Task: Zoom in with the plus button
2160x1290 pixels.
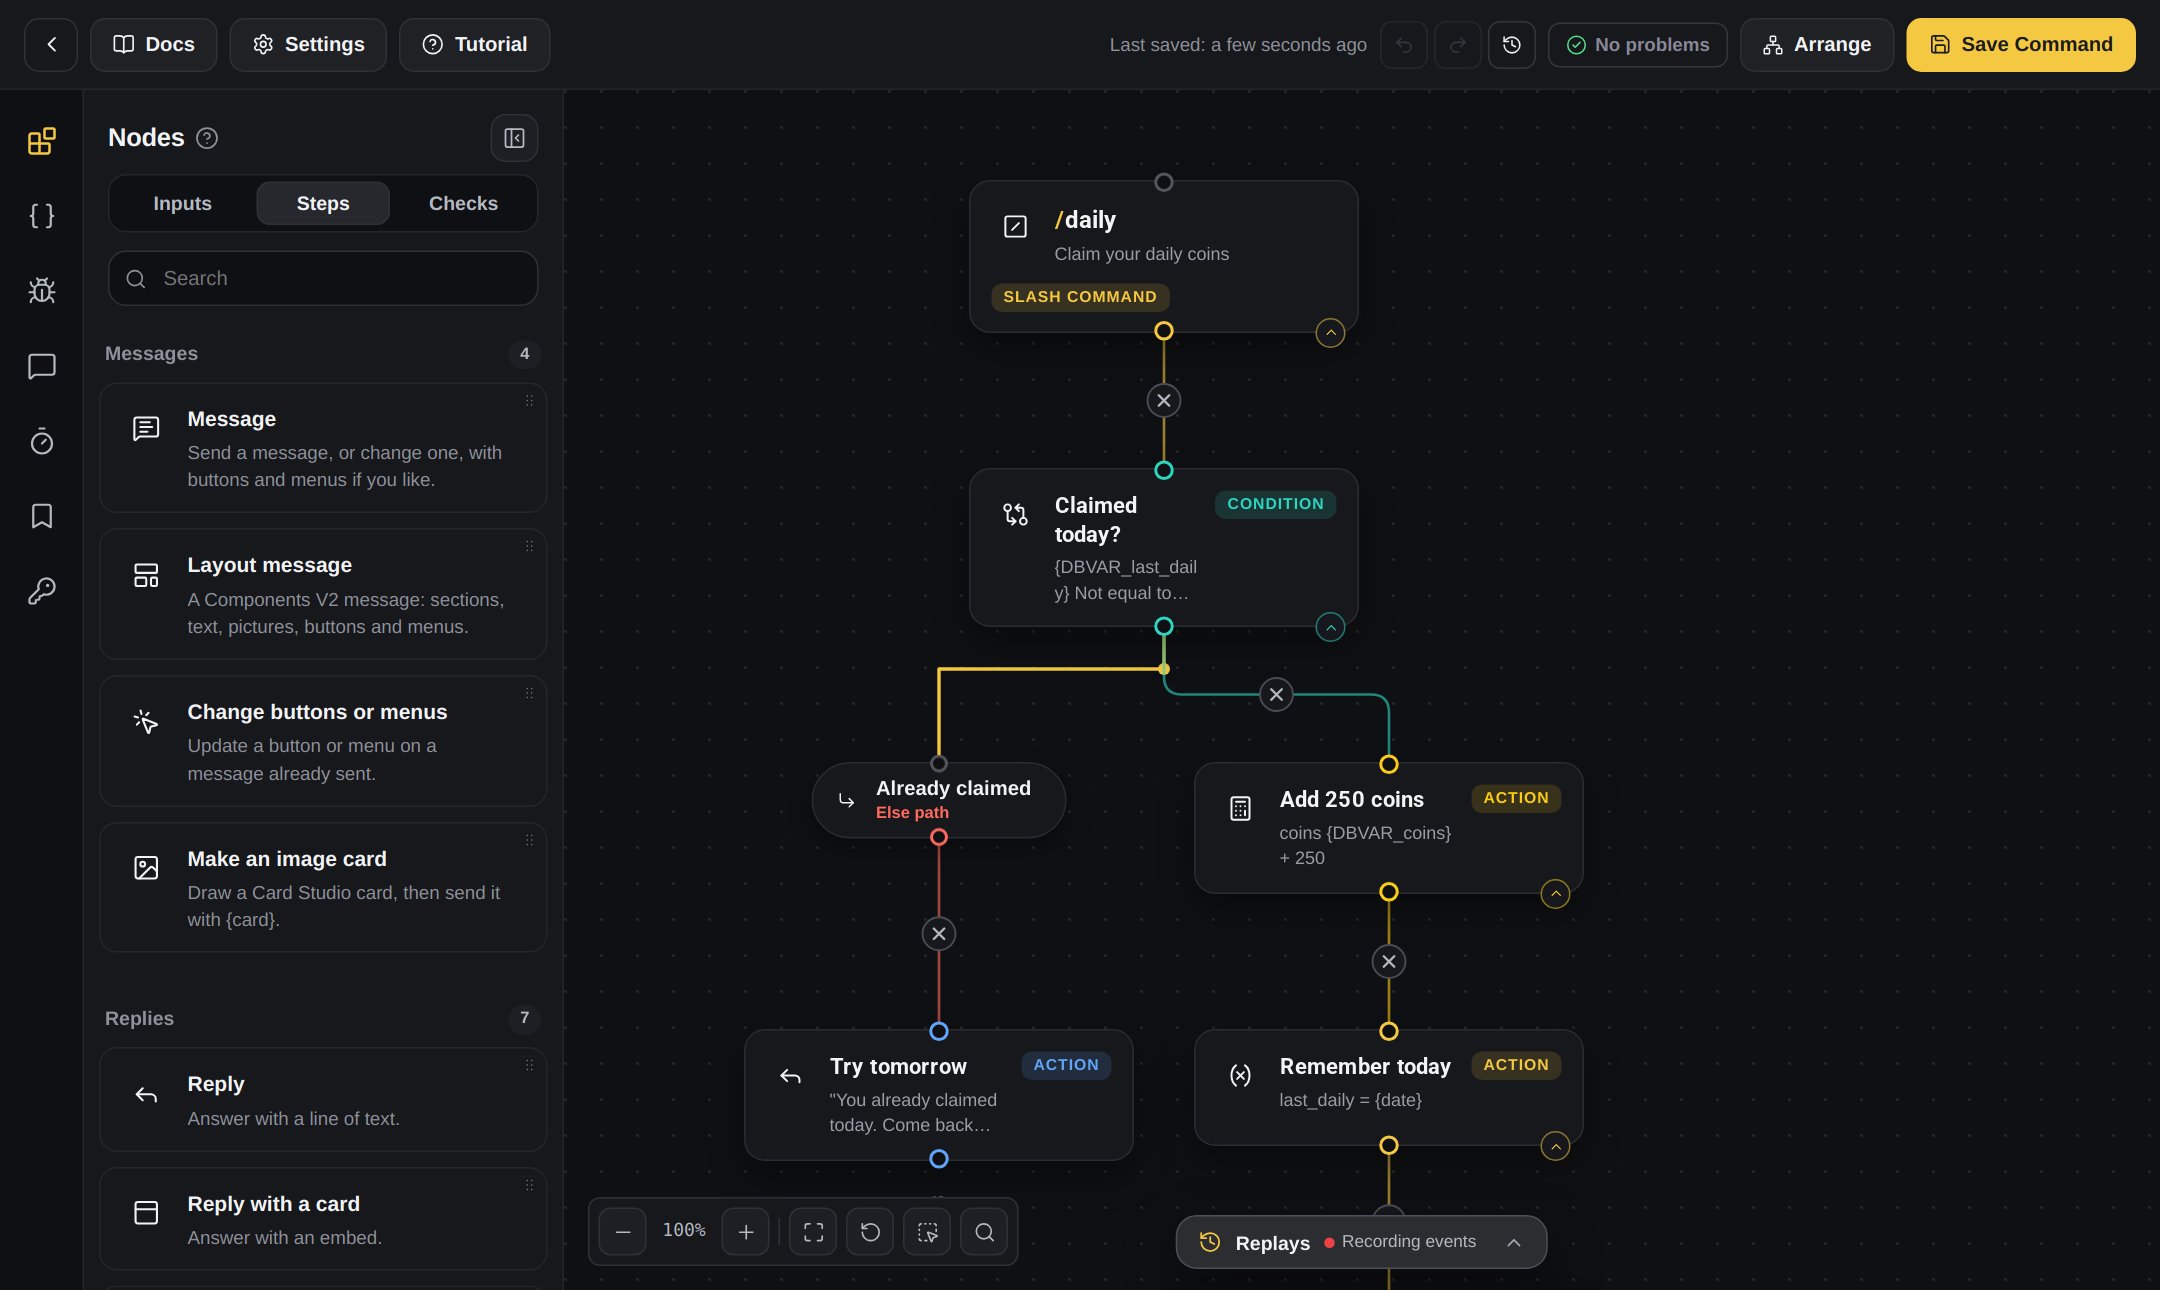Action: (746, 1232)
